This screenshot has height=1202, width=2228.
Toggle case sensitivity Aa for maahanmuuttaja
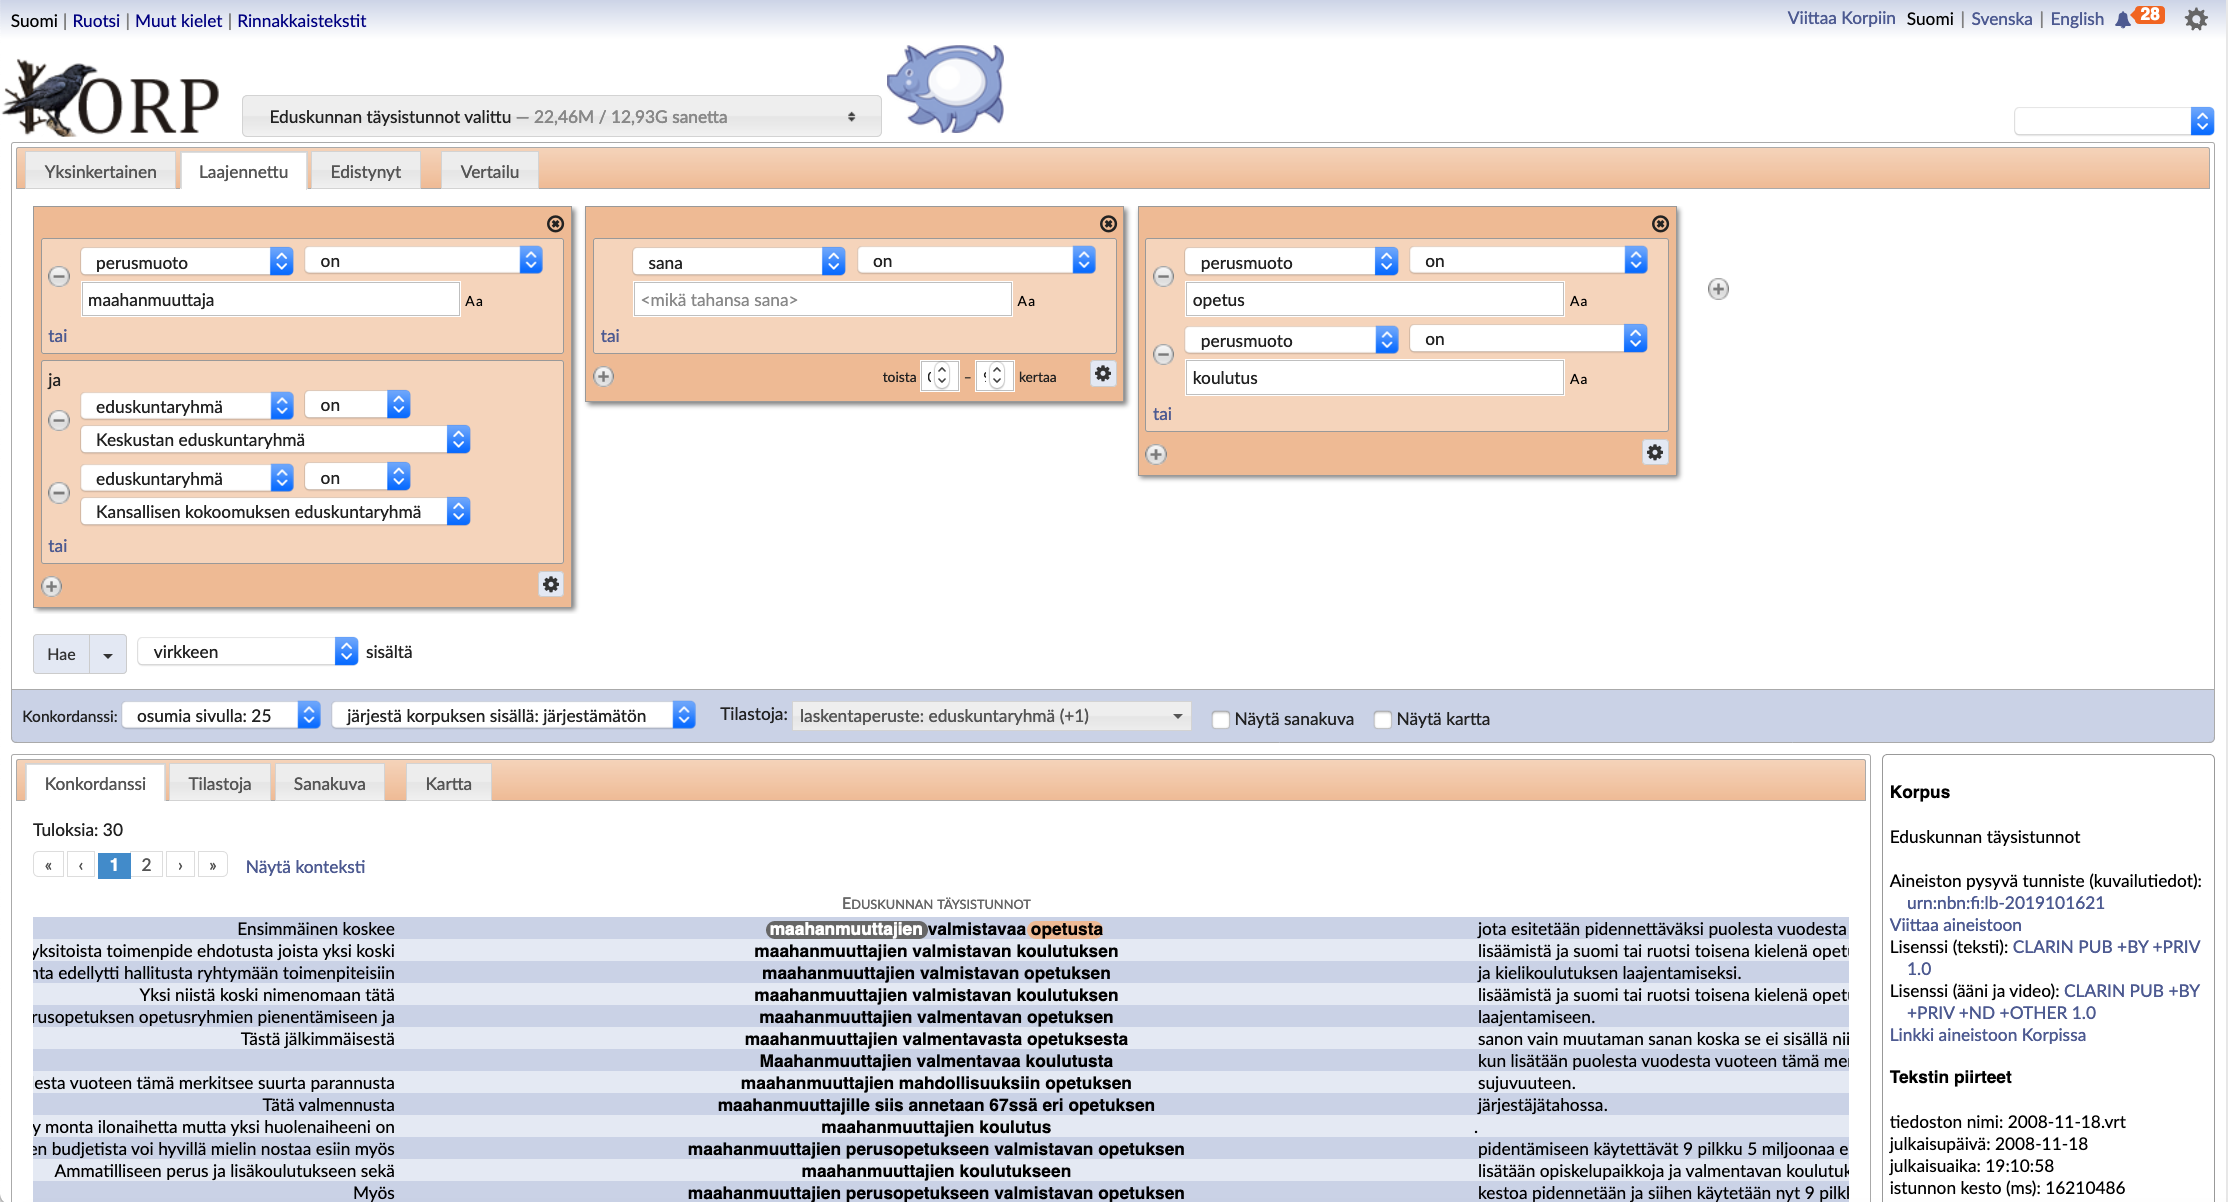(x=474, y=301)
